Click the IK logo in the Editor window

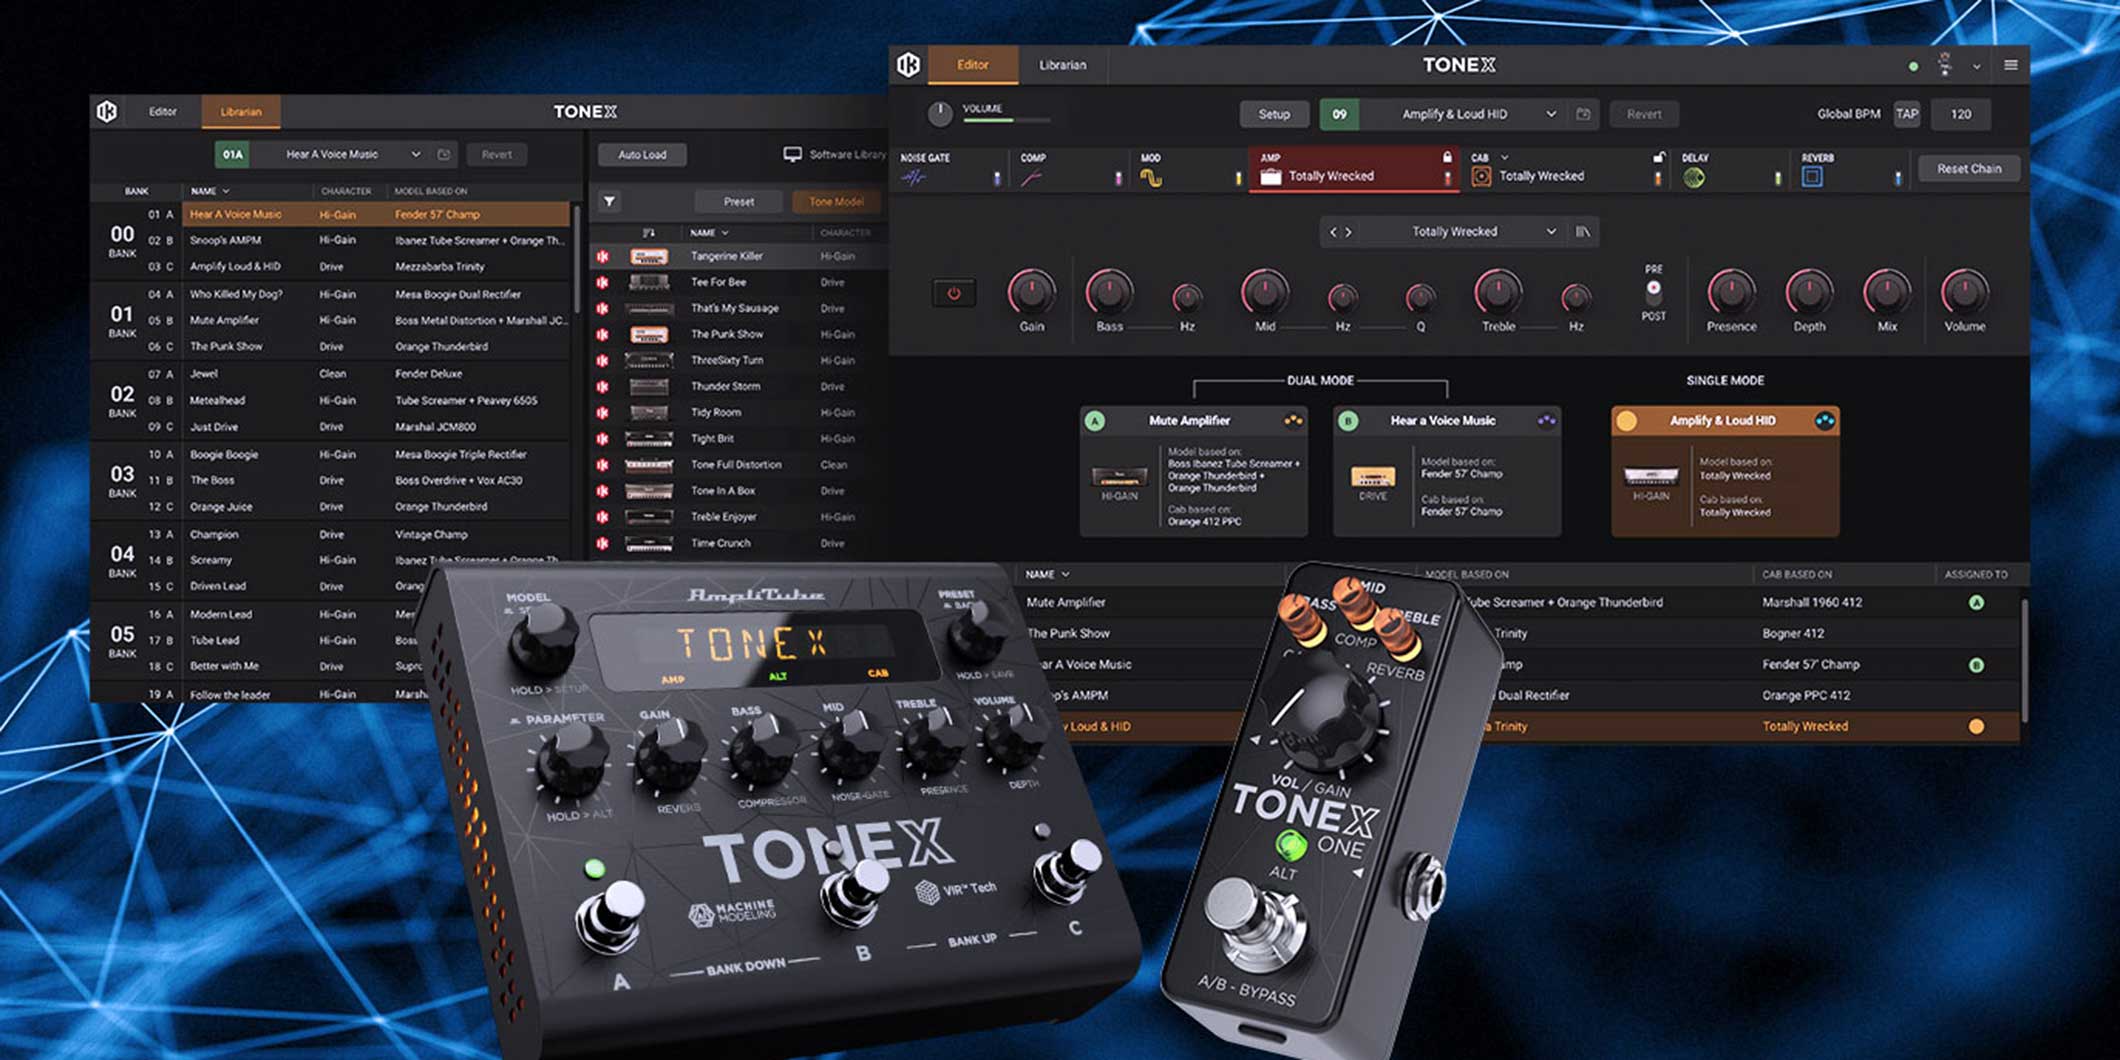pos(908,65)
